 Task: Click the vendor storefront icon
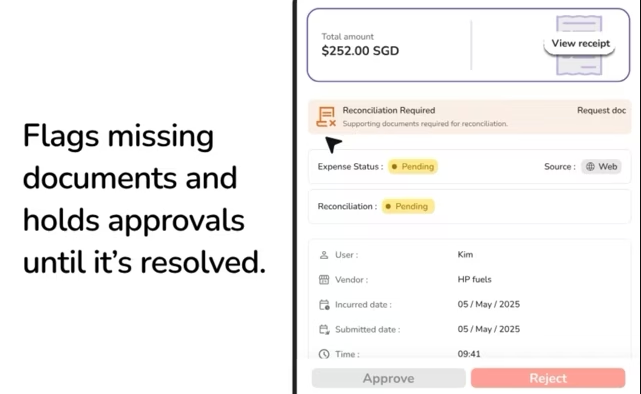(324, 280)
